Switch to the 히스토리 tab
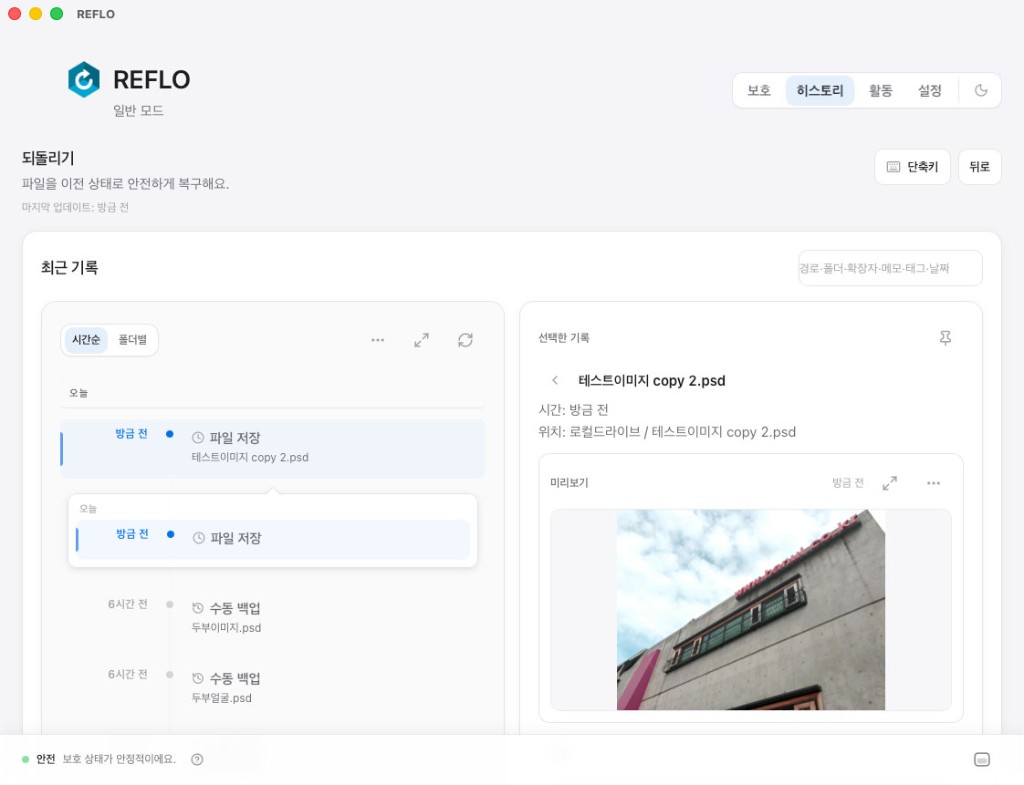This screenshot has width=1024, height=785. [x=820, y=91]
